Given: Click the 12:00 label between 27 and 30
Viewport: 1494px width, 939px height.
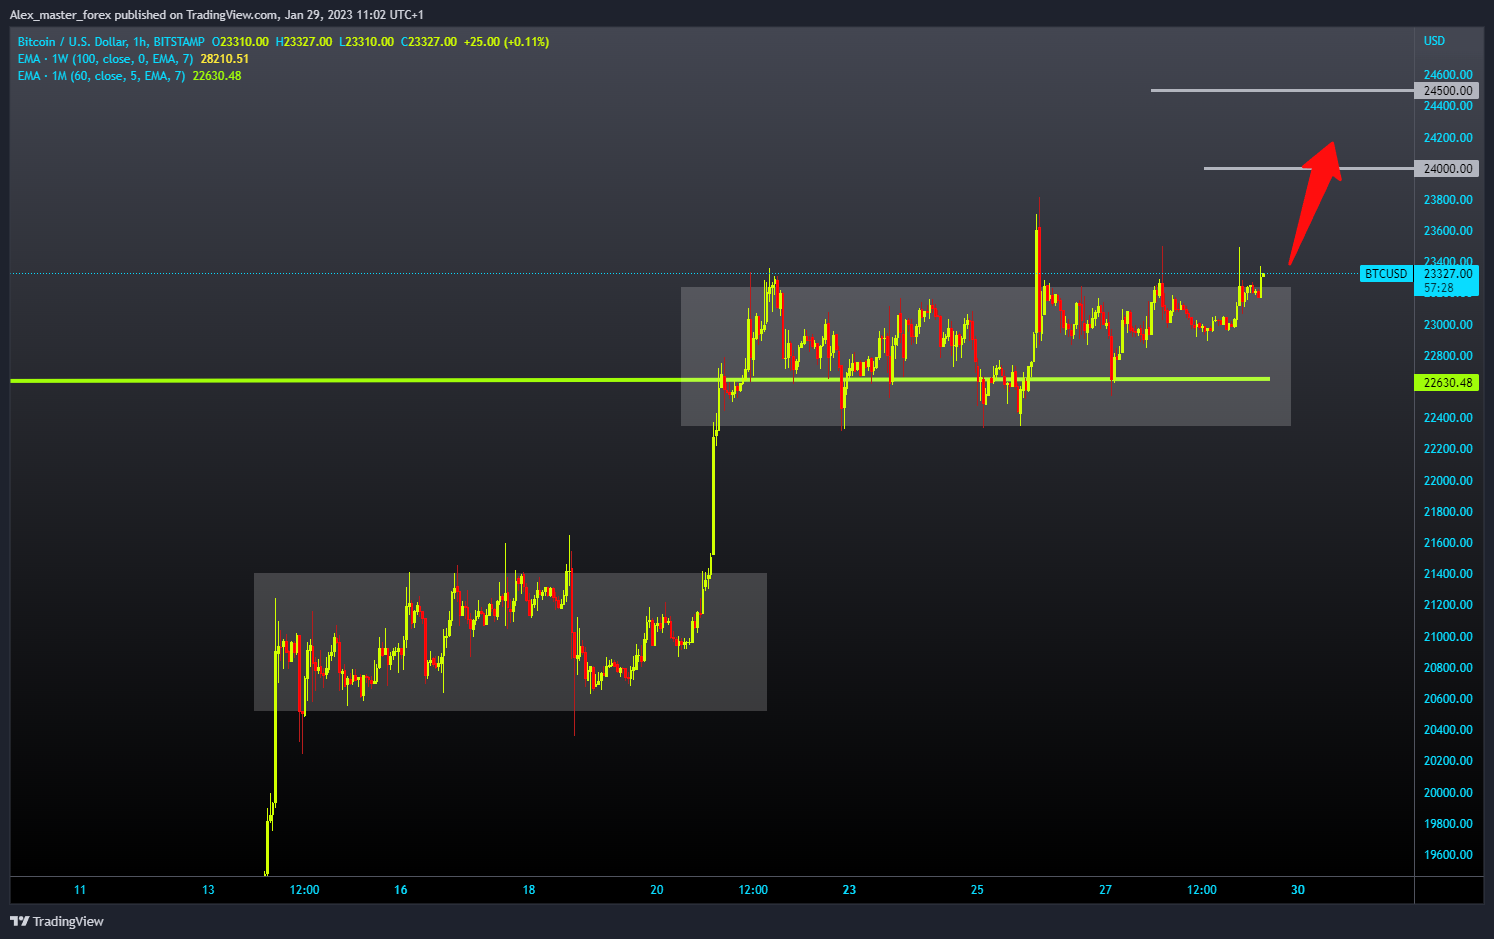Looking at the screenshot, I should (x=1202, y=890).
